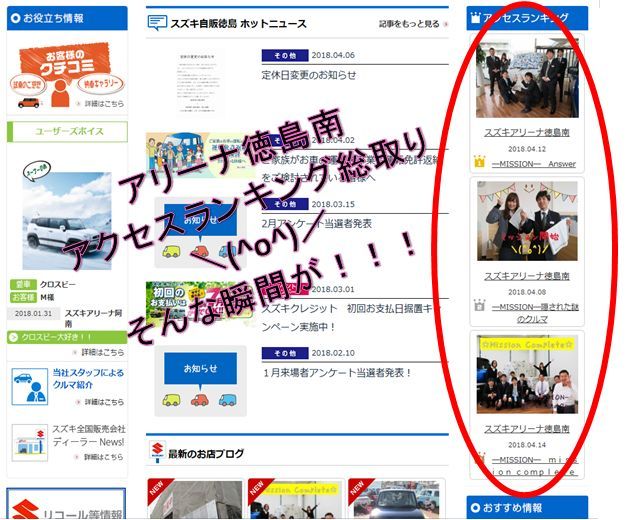Image resolution: width=626 pixels, height=520 pixels.
Task: Click the rank 2 silver crown icon
Action: point(479,305)
